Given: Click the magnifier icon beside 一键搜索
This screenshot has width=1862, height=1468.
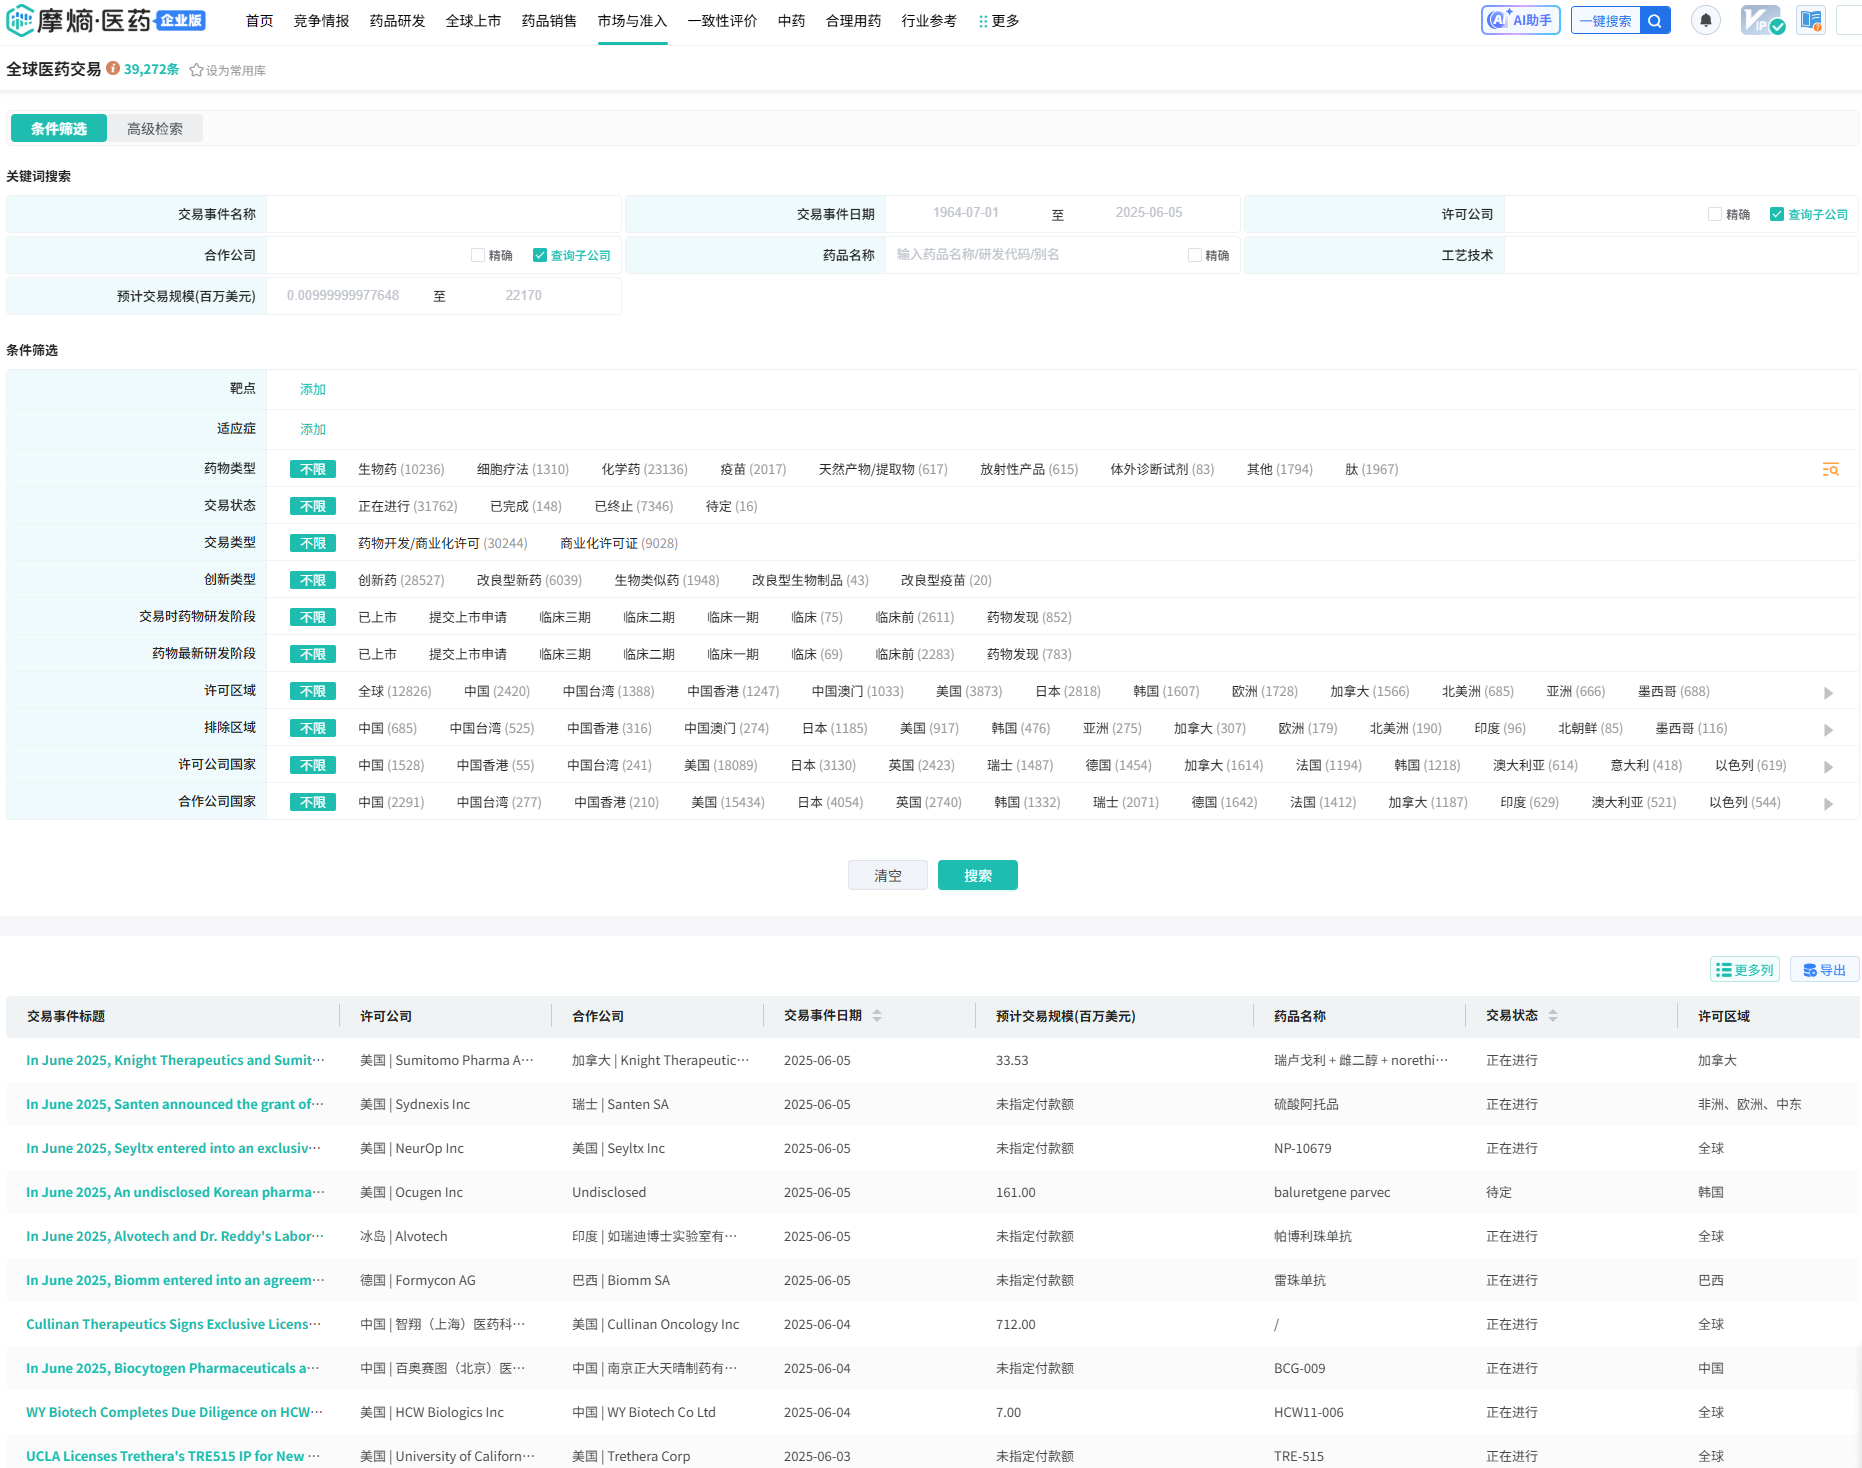Looking at the screenshot, I should [1655, 20].
